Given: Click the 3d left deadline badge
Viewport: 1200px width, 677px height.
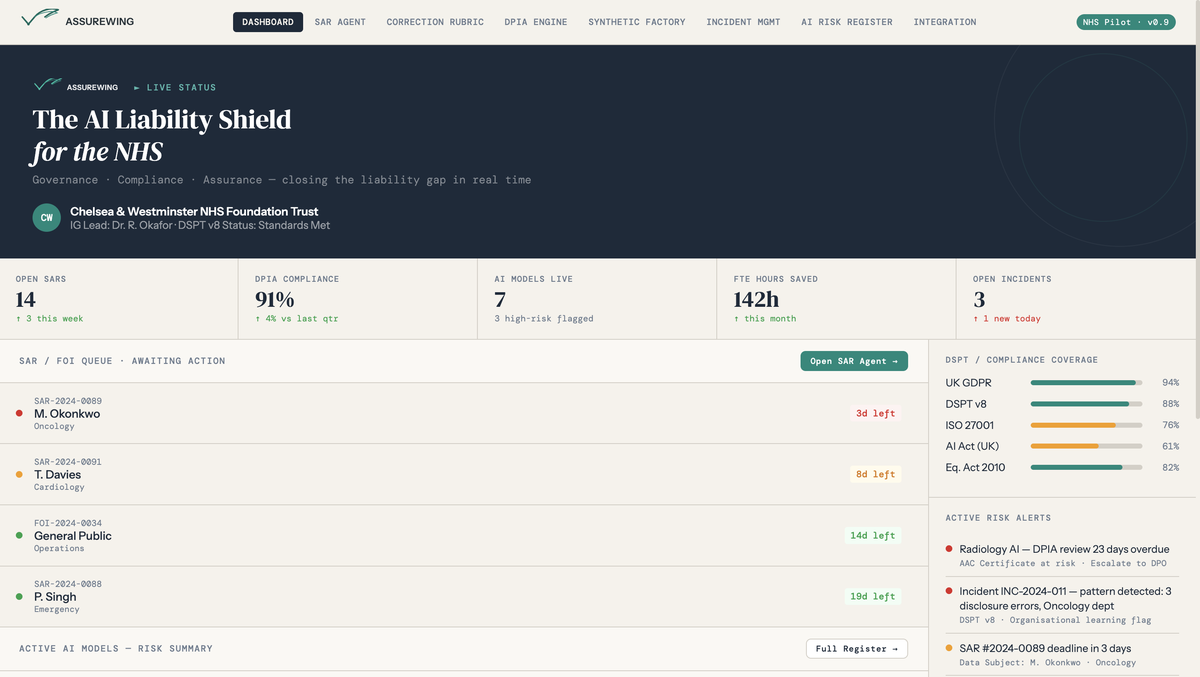Looking at the screenshot, I should click(875, 413).
